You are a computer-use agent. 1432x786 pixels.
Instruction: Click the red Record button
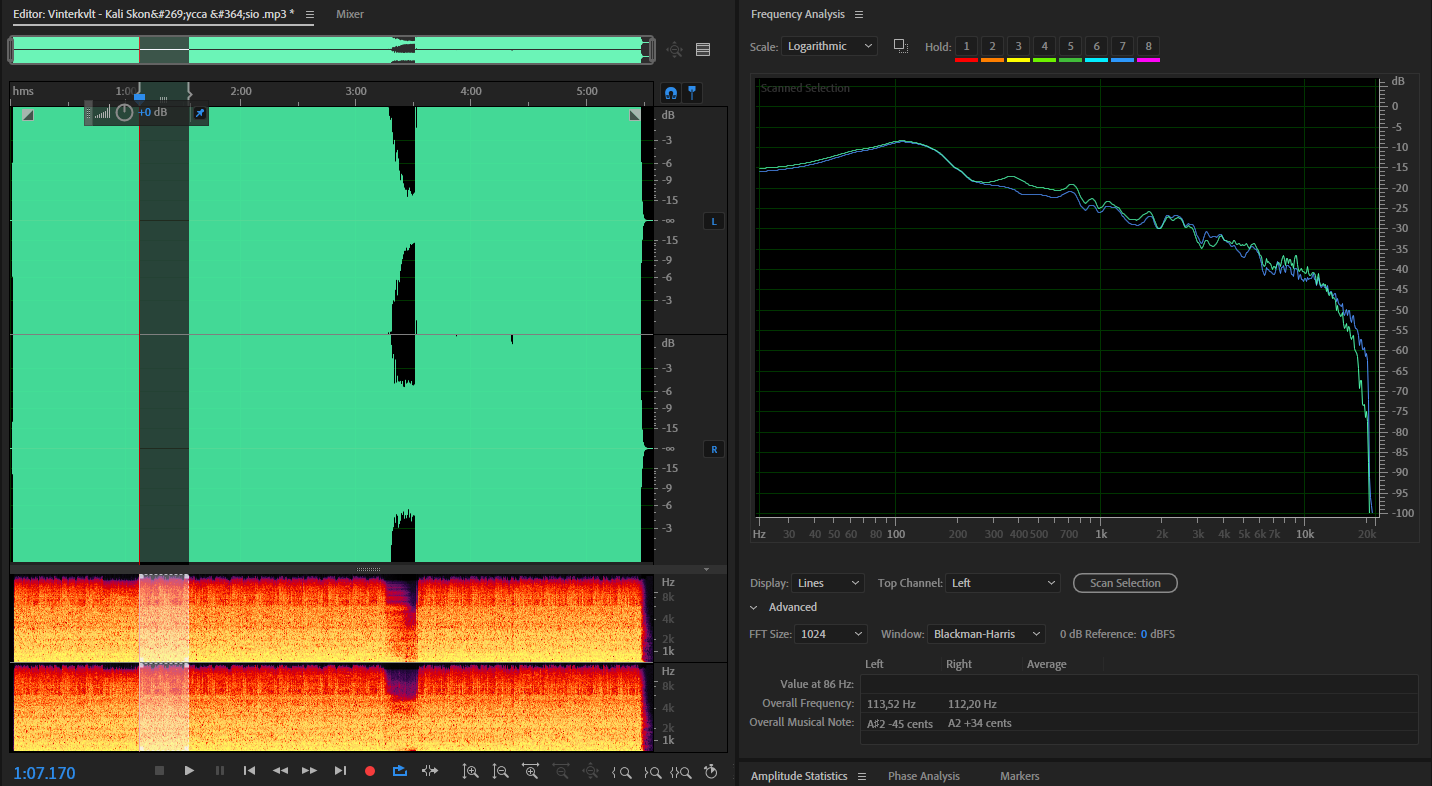370,770
